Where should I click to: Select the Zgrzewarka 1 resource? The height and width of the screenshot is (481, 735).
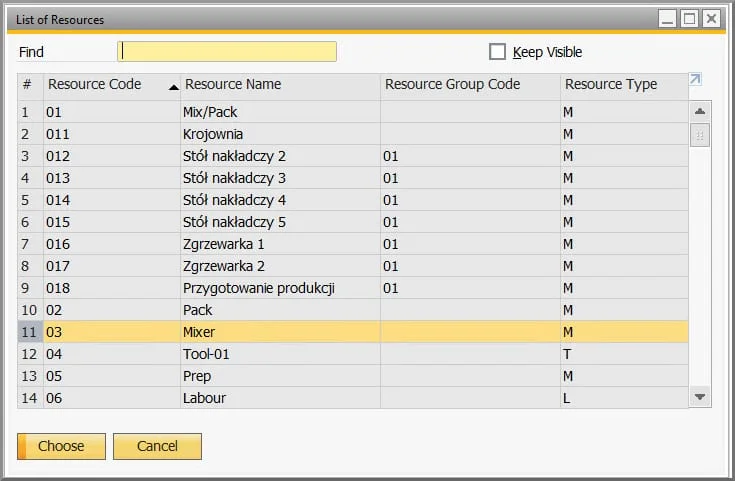pos(224,244)
